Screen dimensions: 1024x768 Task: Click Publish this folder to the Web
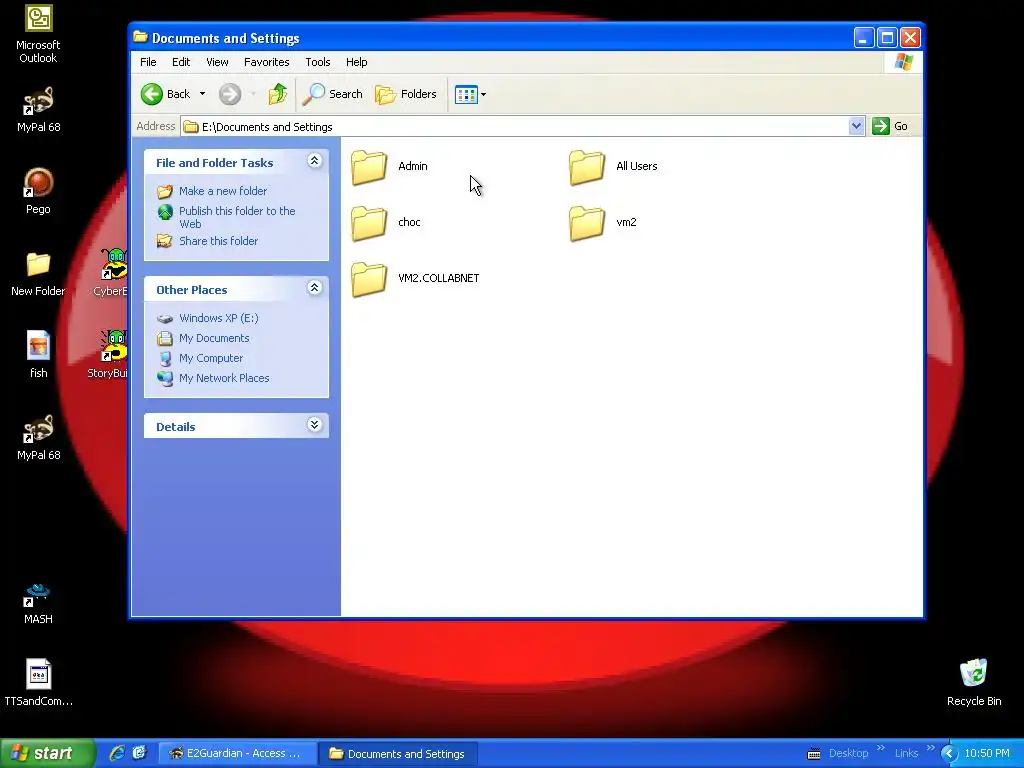(237, 217)
